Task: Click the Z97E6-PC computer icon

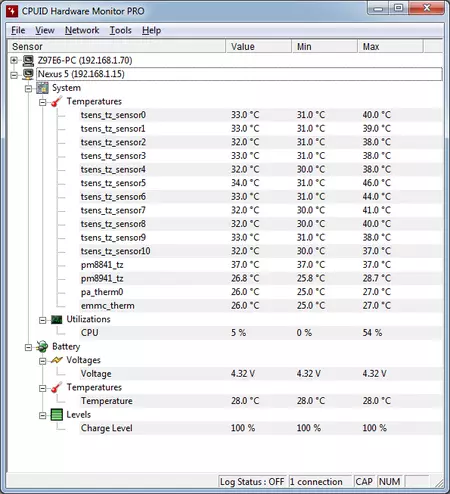Action: click(x=28, y=61)
